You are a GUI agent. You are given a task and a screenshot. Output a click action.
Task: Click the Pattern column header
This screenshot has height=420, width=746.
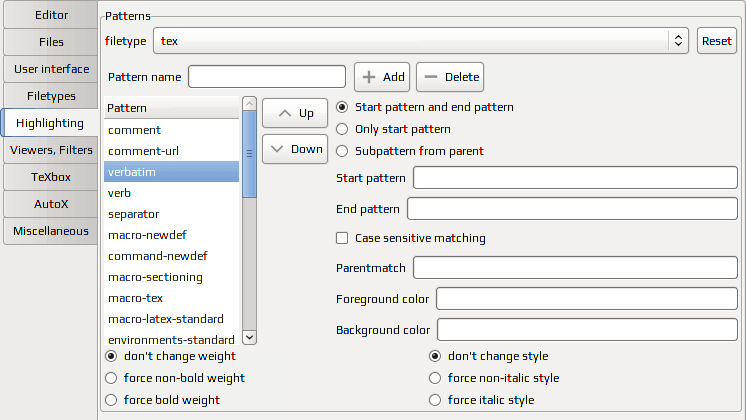click(x=171, y=108)
